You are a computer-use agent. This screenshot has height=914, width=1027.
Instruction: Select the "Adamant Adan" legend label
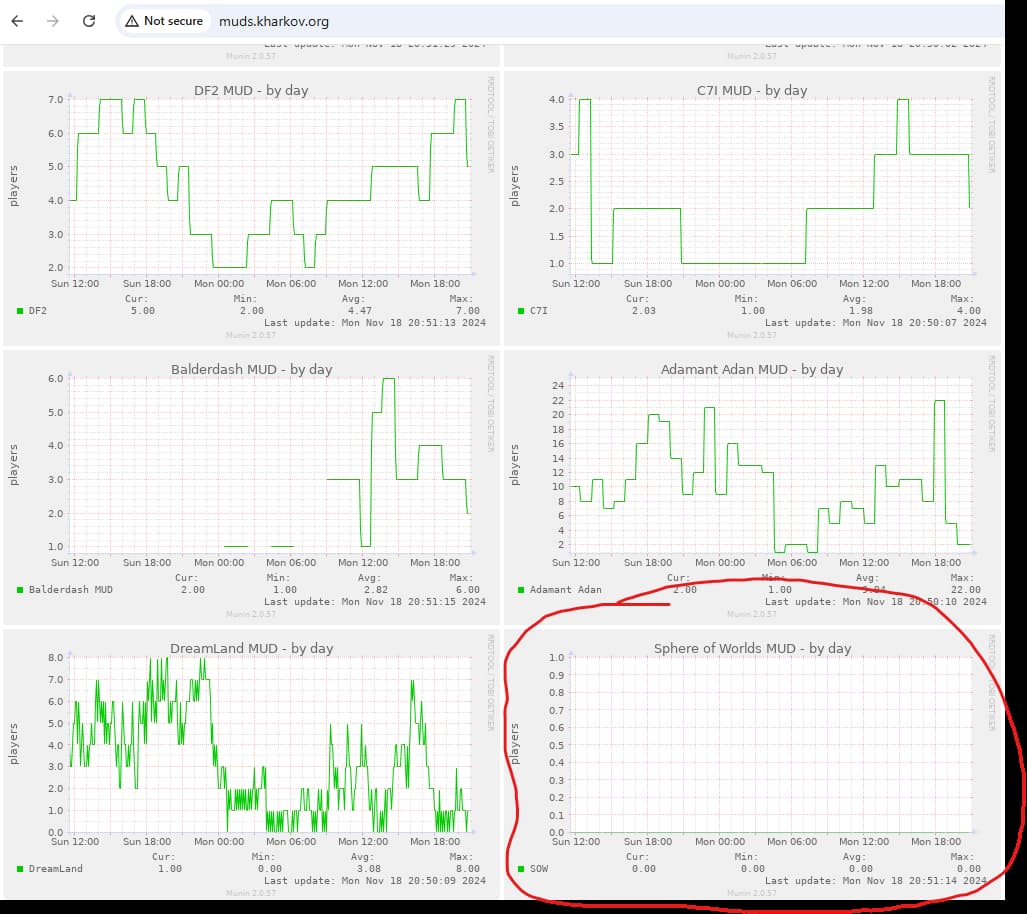[566, 590]
